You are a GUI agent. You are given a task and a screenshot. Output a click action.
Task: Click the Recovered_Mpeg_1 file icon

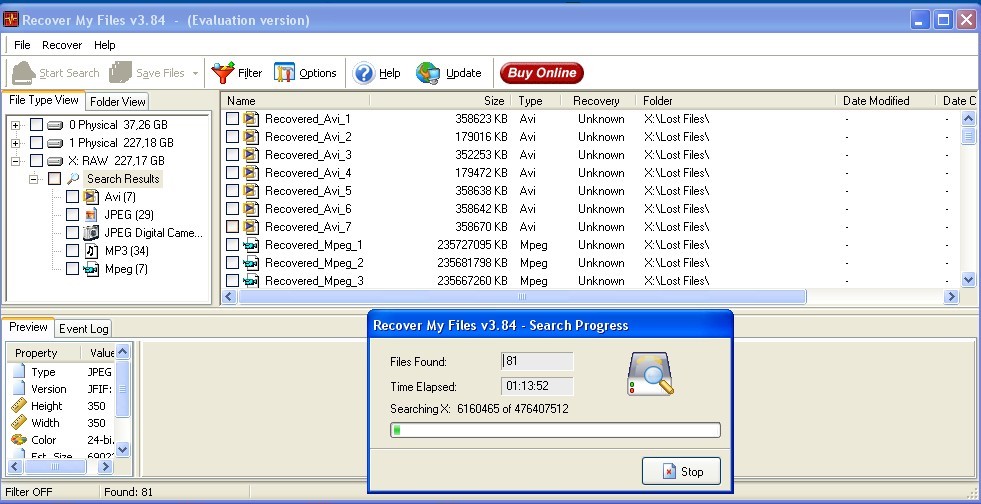(252, 244)
